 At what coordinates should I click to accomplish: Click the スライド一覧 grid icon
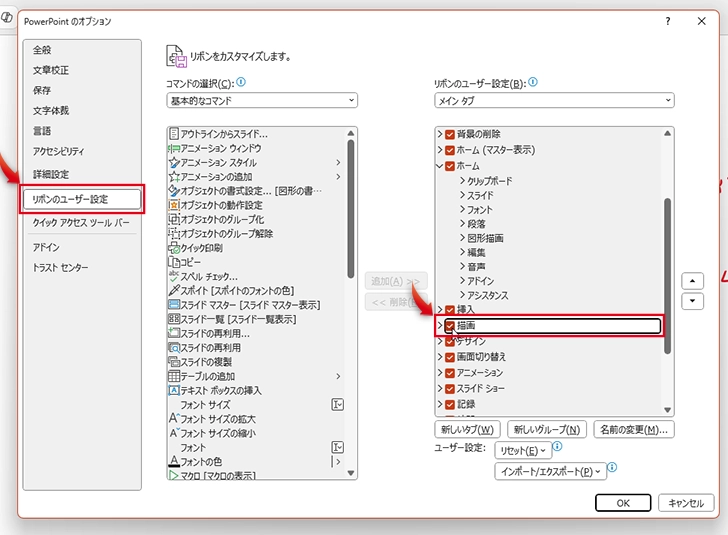(174, 319)
